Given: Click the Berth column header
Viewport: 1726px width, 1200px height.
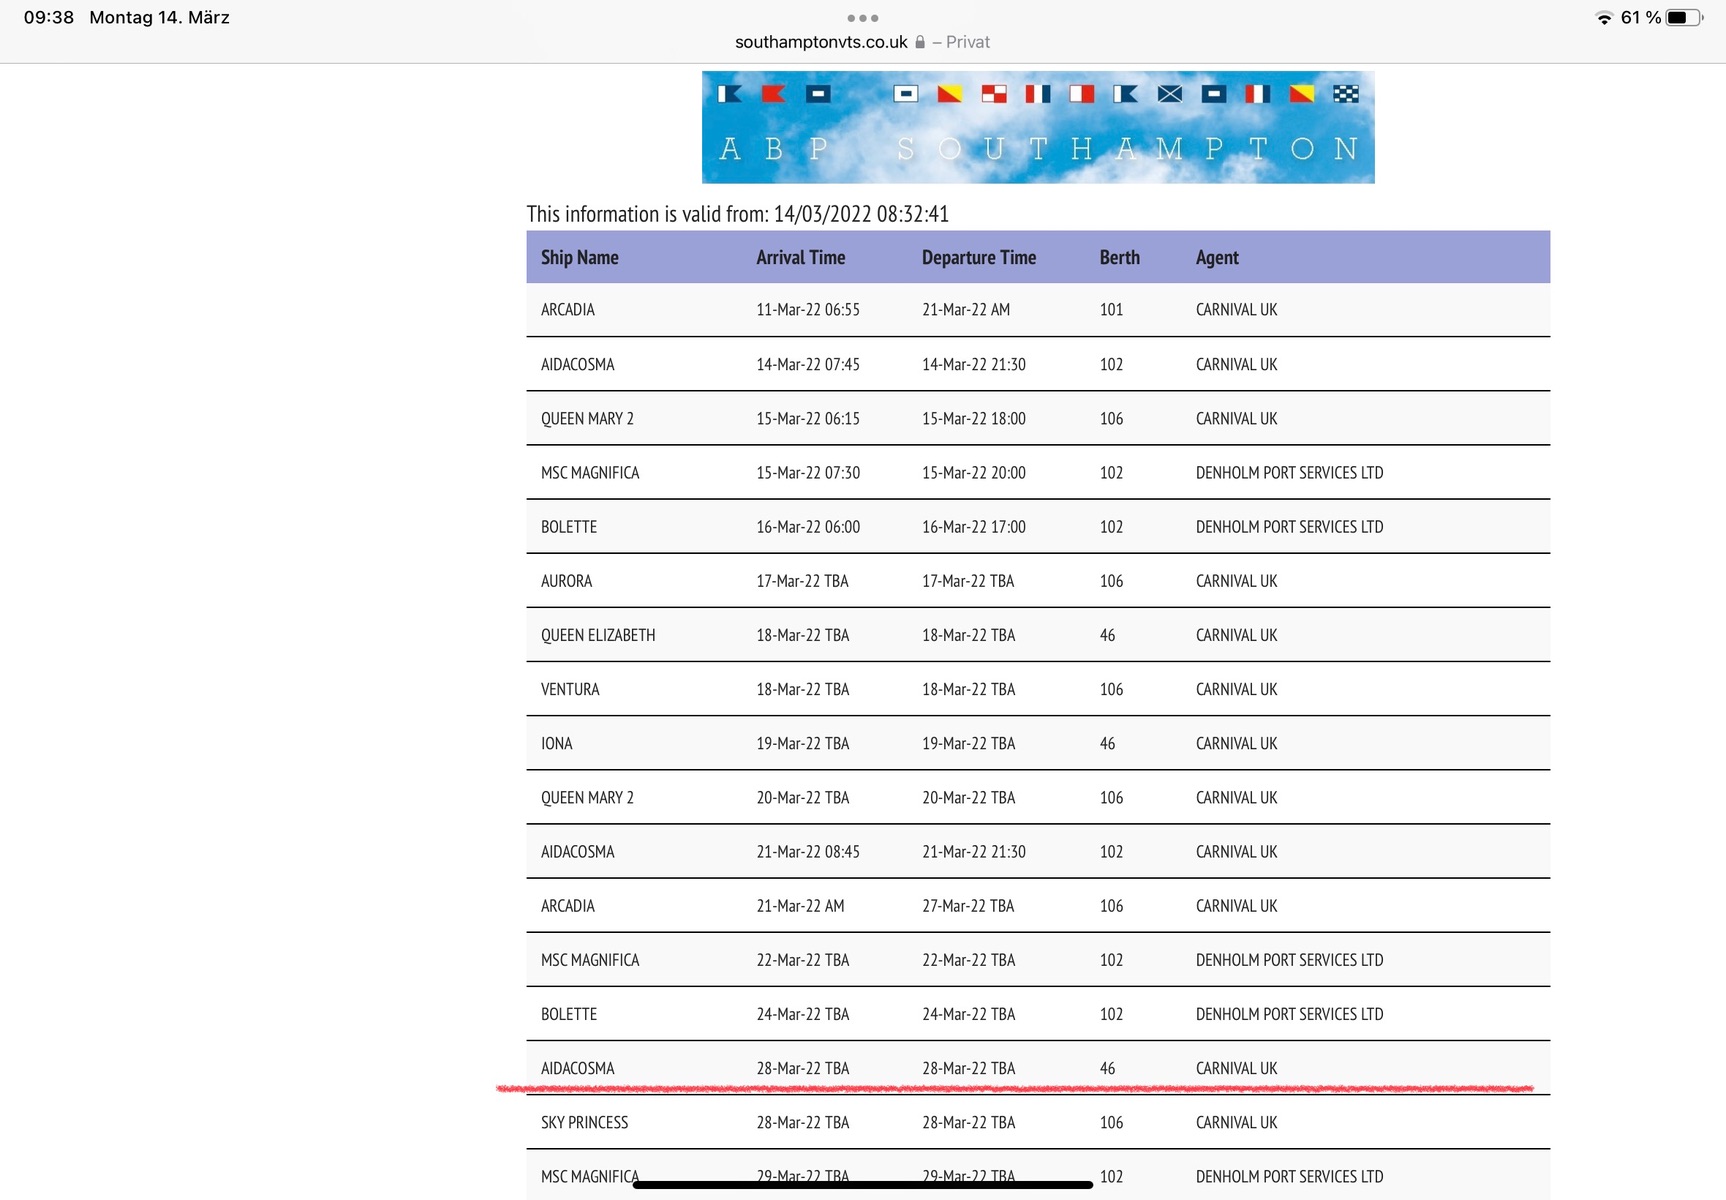Looking at the screenshot, I should pyautogui.click(x=1119, y=257).
